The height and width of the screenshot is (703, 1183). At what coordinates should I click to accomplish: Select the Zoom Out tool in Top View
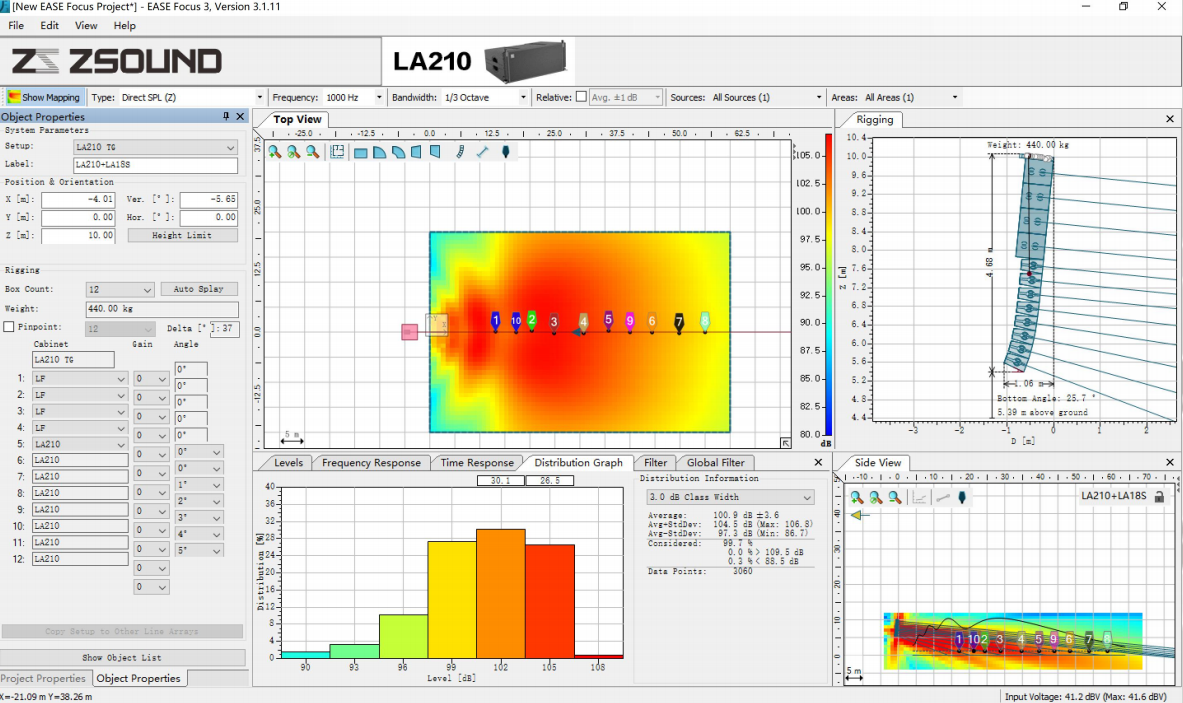[x=310, y=151]
